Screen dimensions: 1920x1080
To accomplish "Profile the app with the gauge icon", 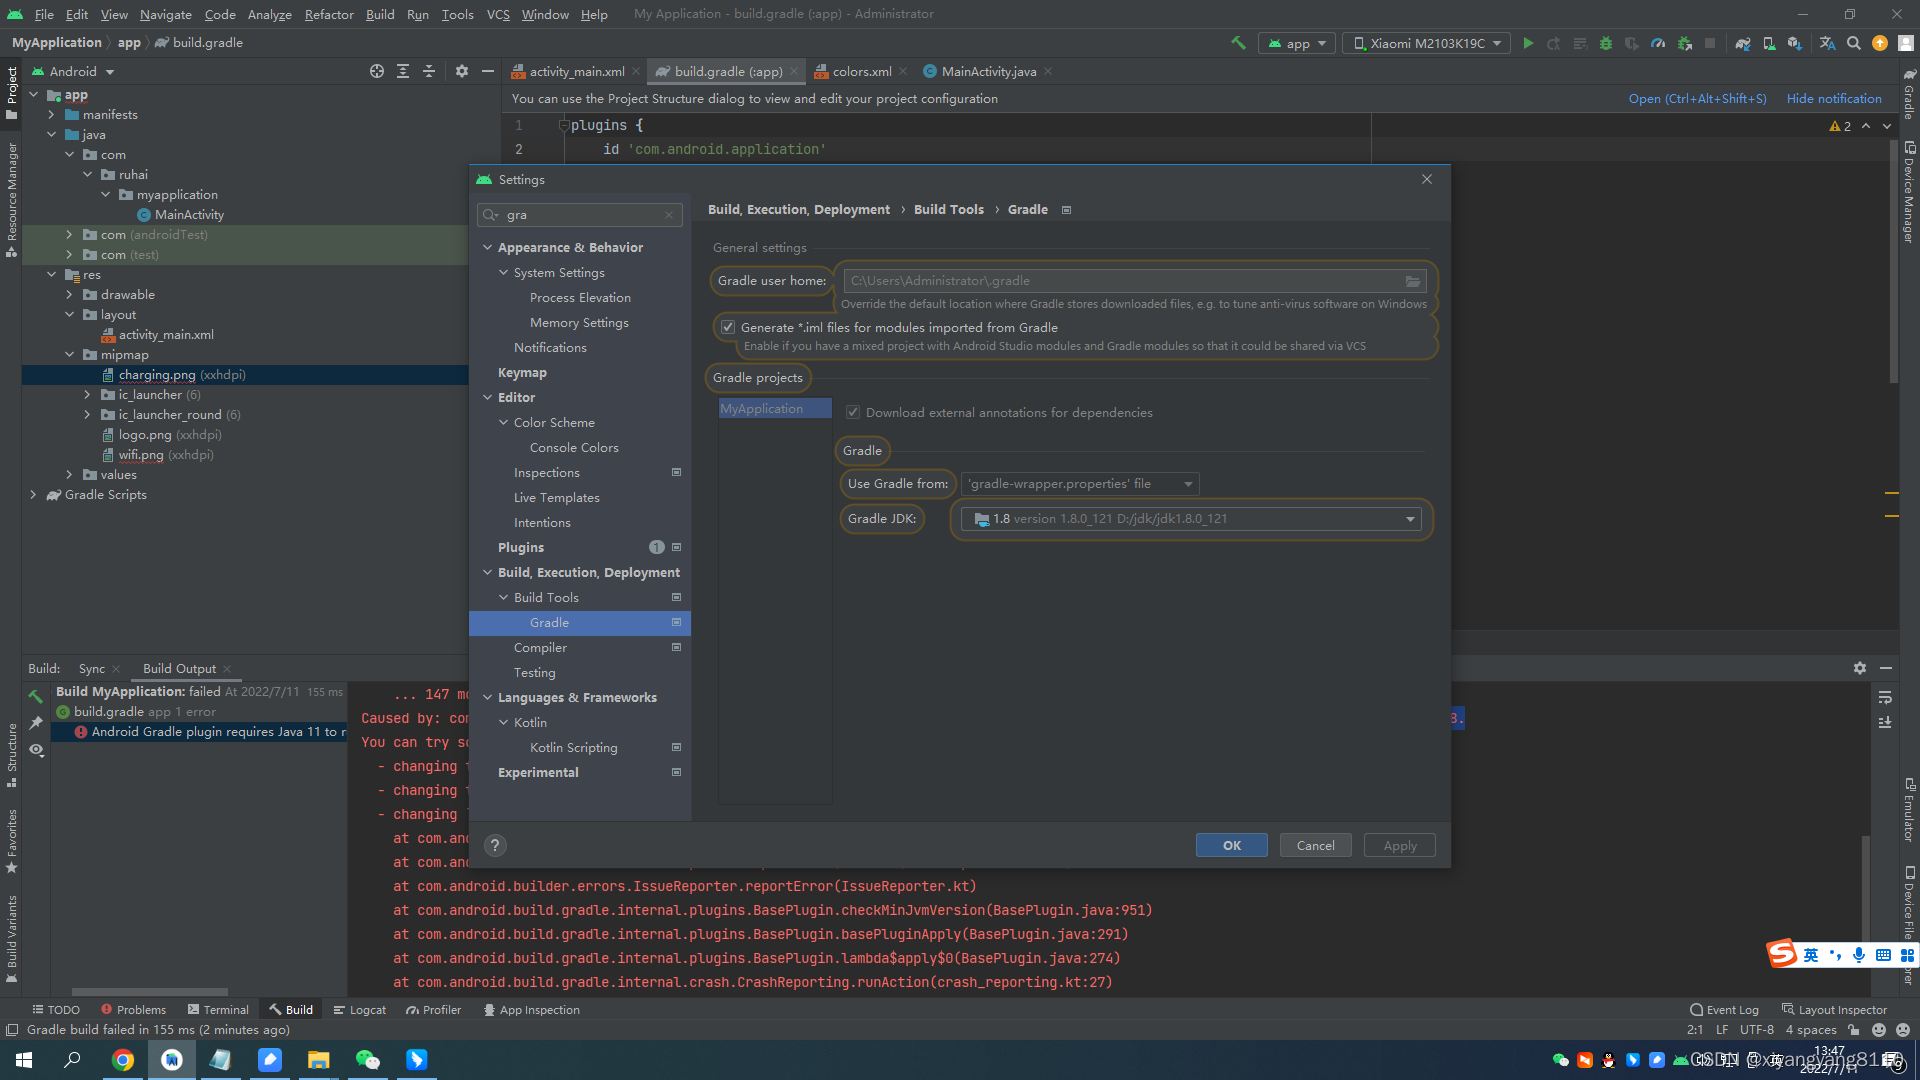I will tap(1658, 43).
